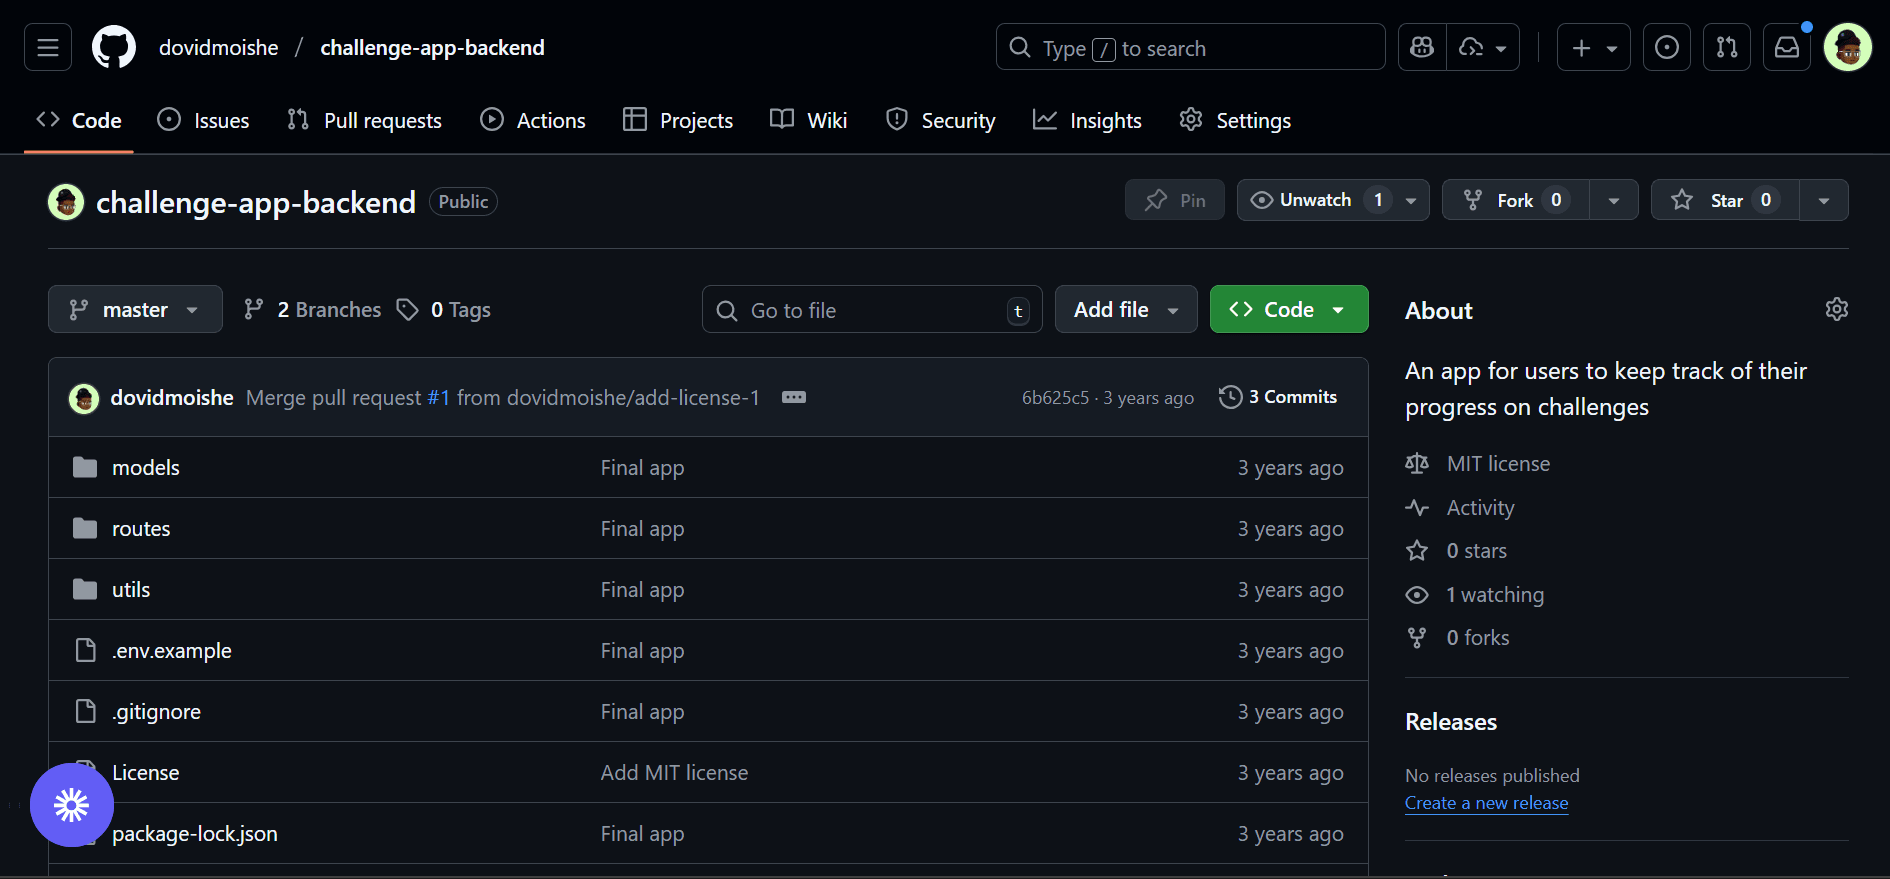Open the issues icon in header
Screen dimensions: 1890x879
pos(1666,47)
